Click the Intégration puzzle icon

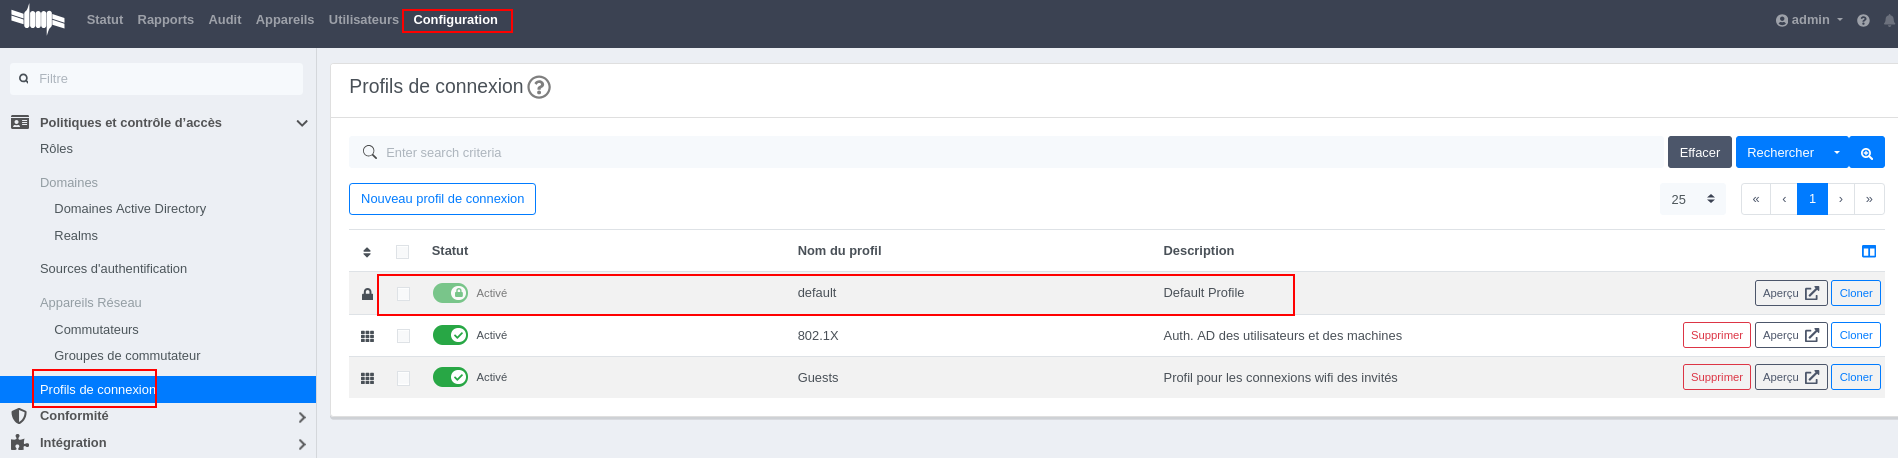click(19, 443)
